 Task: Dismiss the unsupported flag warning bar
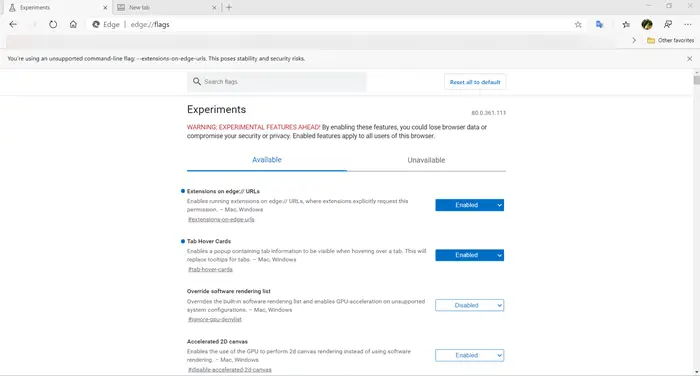tap(690, 58)
